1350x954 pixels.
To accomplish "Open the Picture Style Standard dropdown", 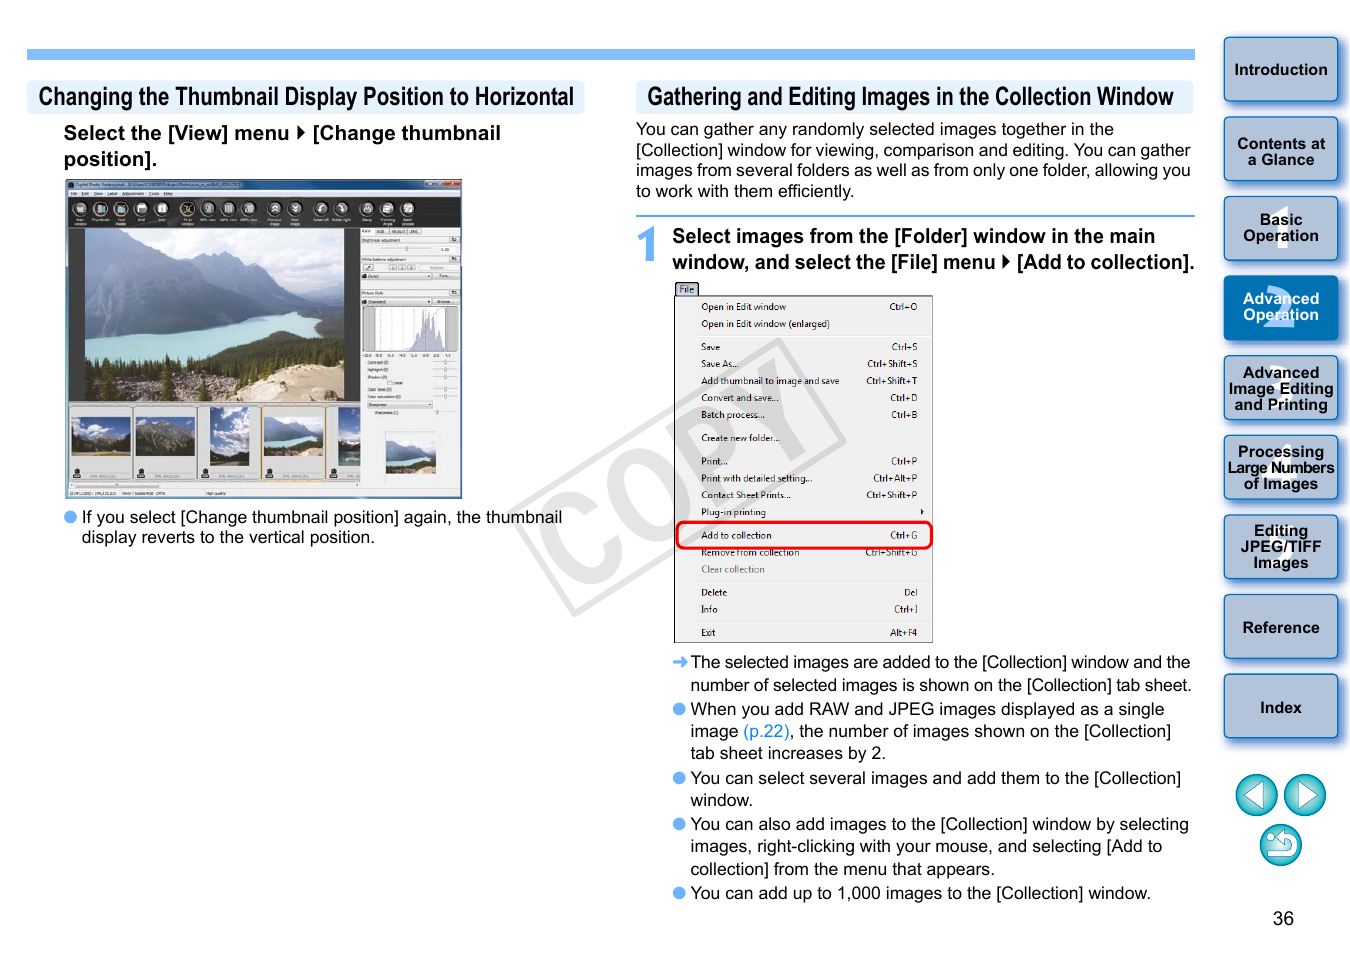I will pos(396,302).
